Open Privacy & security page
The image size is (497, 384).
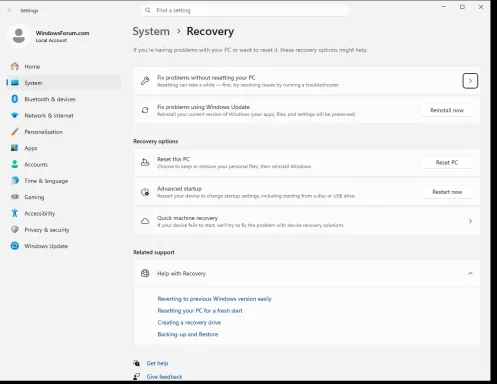[x=63, y=229]
